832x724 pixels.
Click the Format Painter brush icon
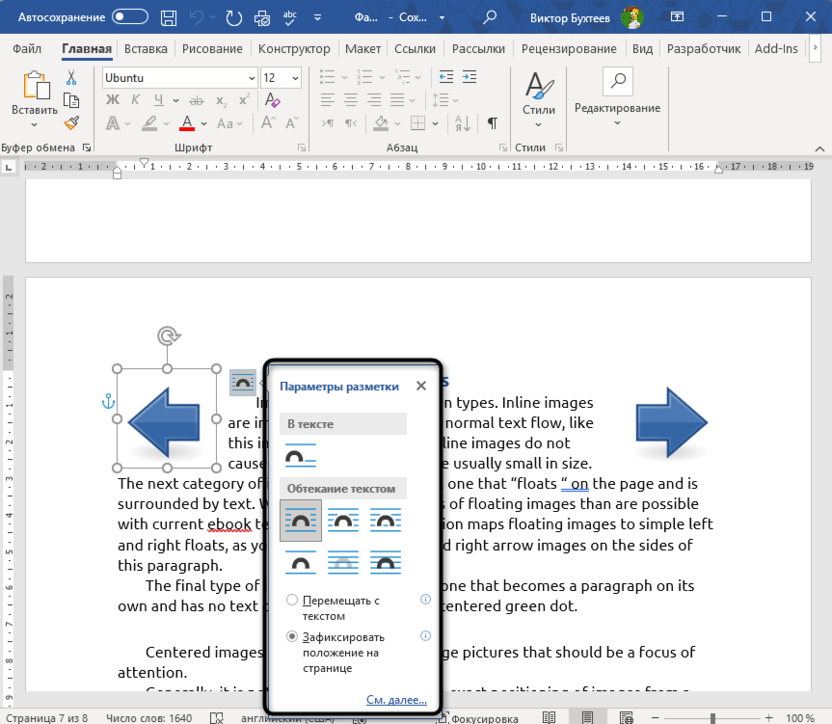click(x=71, y=122)
